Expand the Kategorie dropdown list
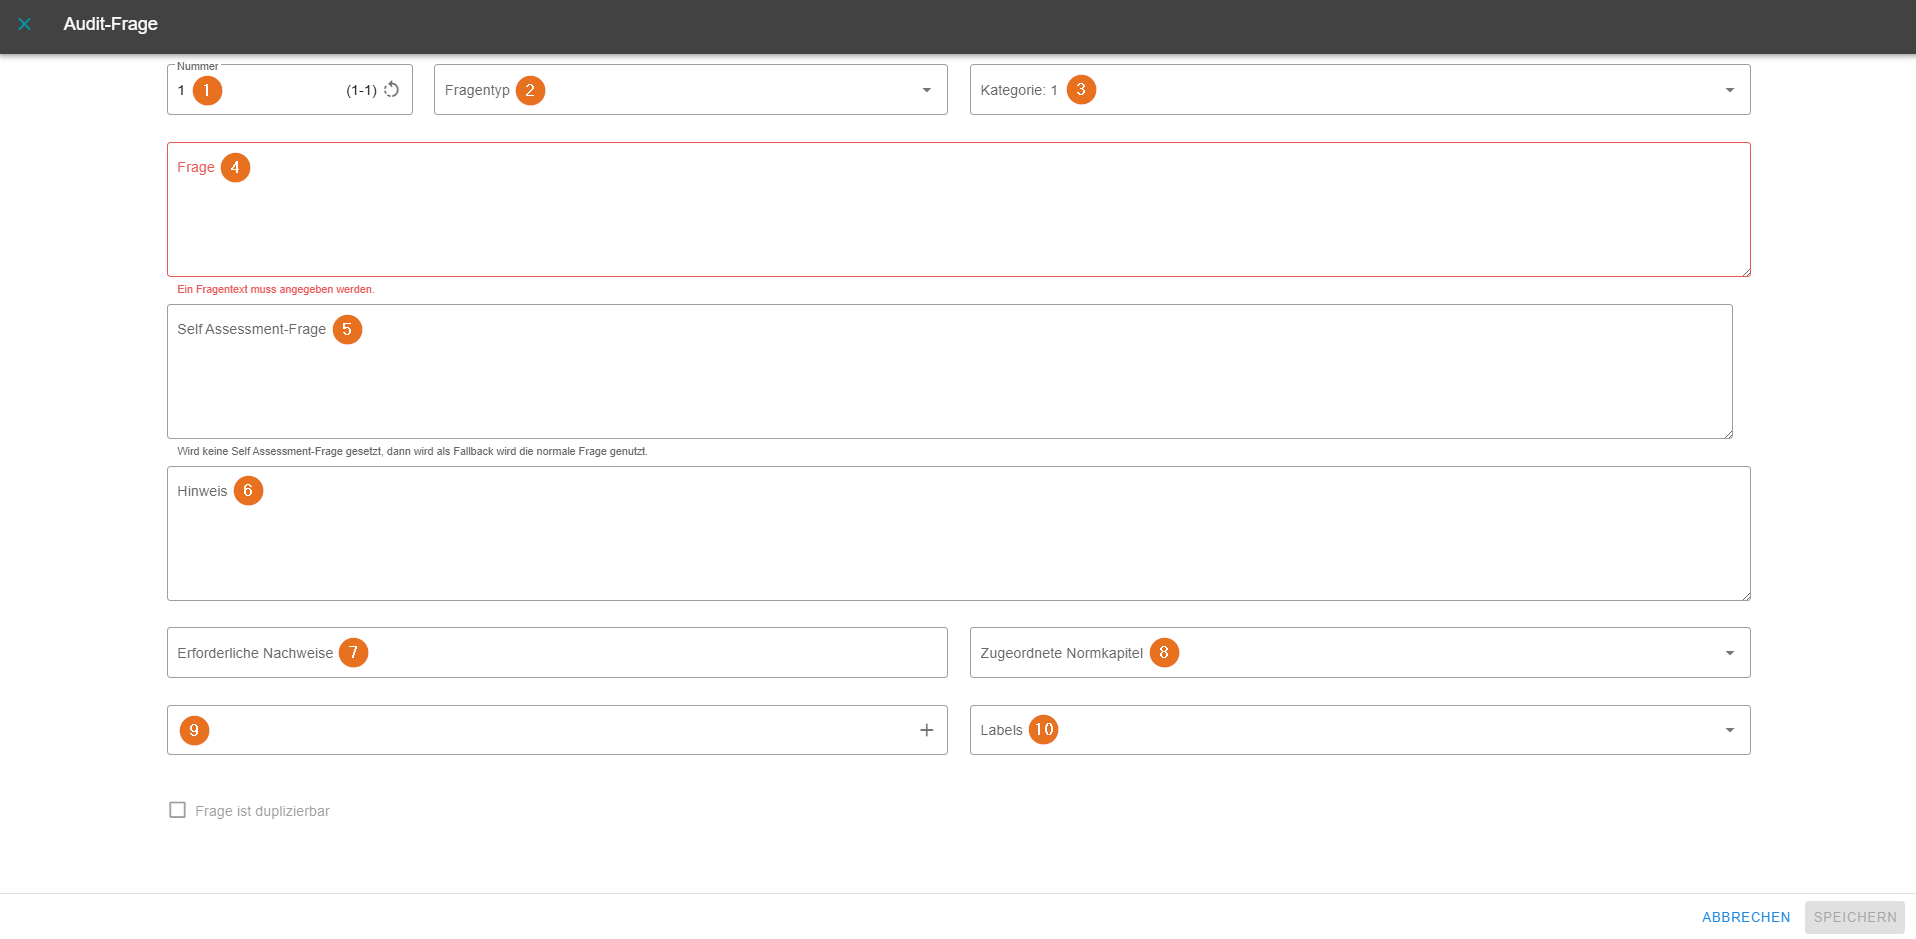The image size is (1916, 939). (1729, 90)
